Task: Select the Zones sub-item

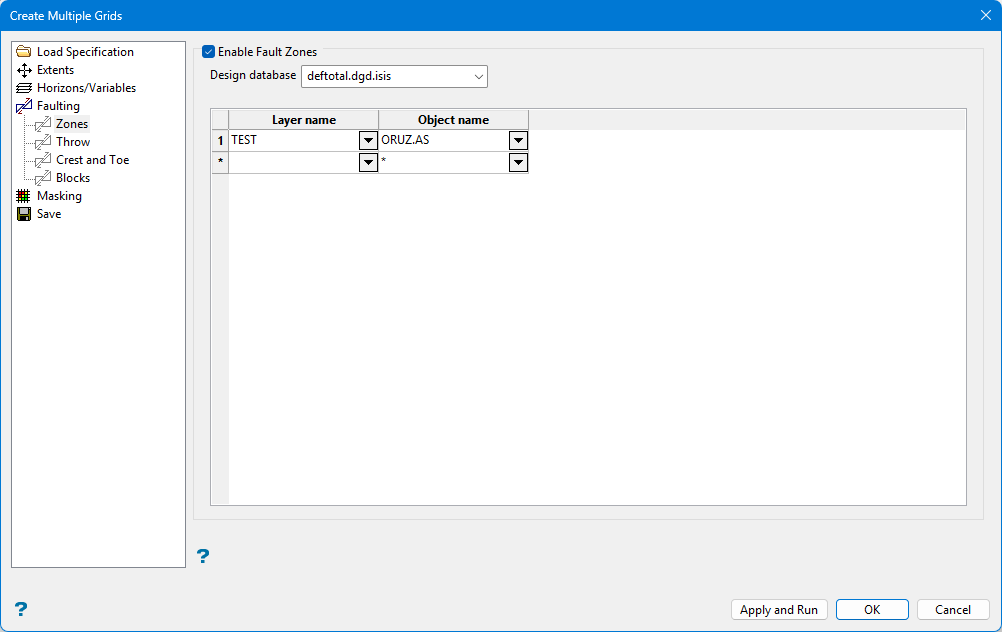Action: pyautogui.click(x=72, y=124)
